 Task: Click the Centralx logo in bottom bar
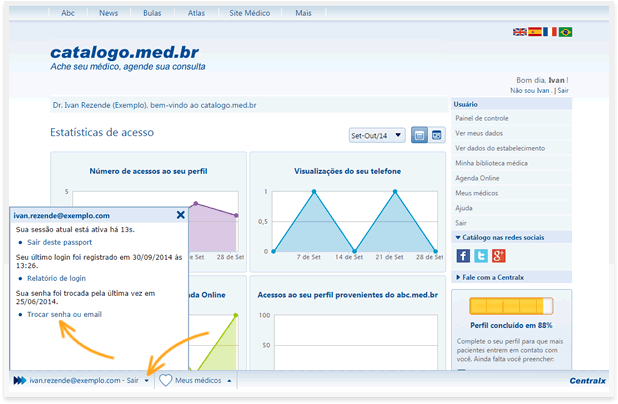tap(587, 381)
